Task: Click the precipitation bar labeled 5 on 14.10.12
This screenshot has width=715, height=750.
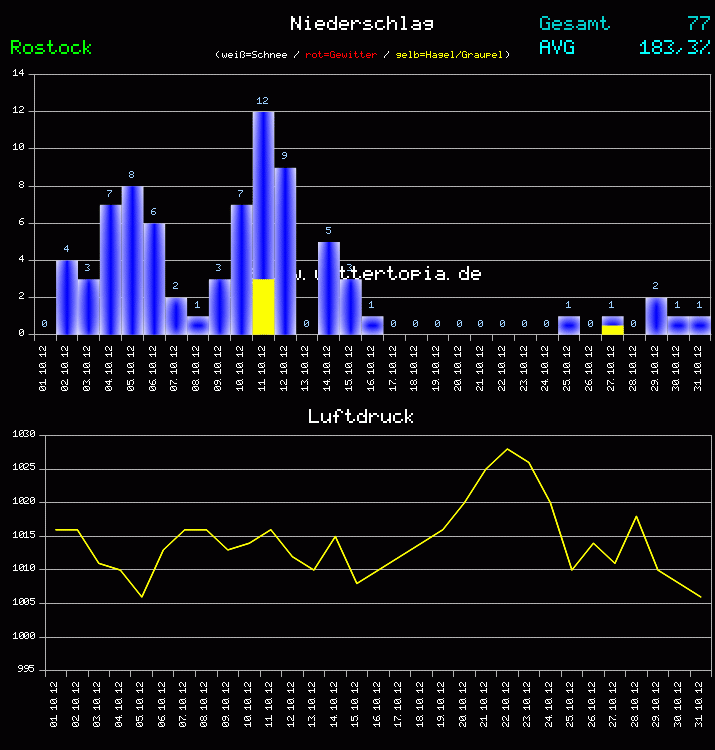Action: (x=329, y=288)
